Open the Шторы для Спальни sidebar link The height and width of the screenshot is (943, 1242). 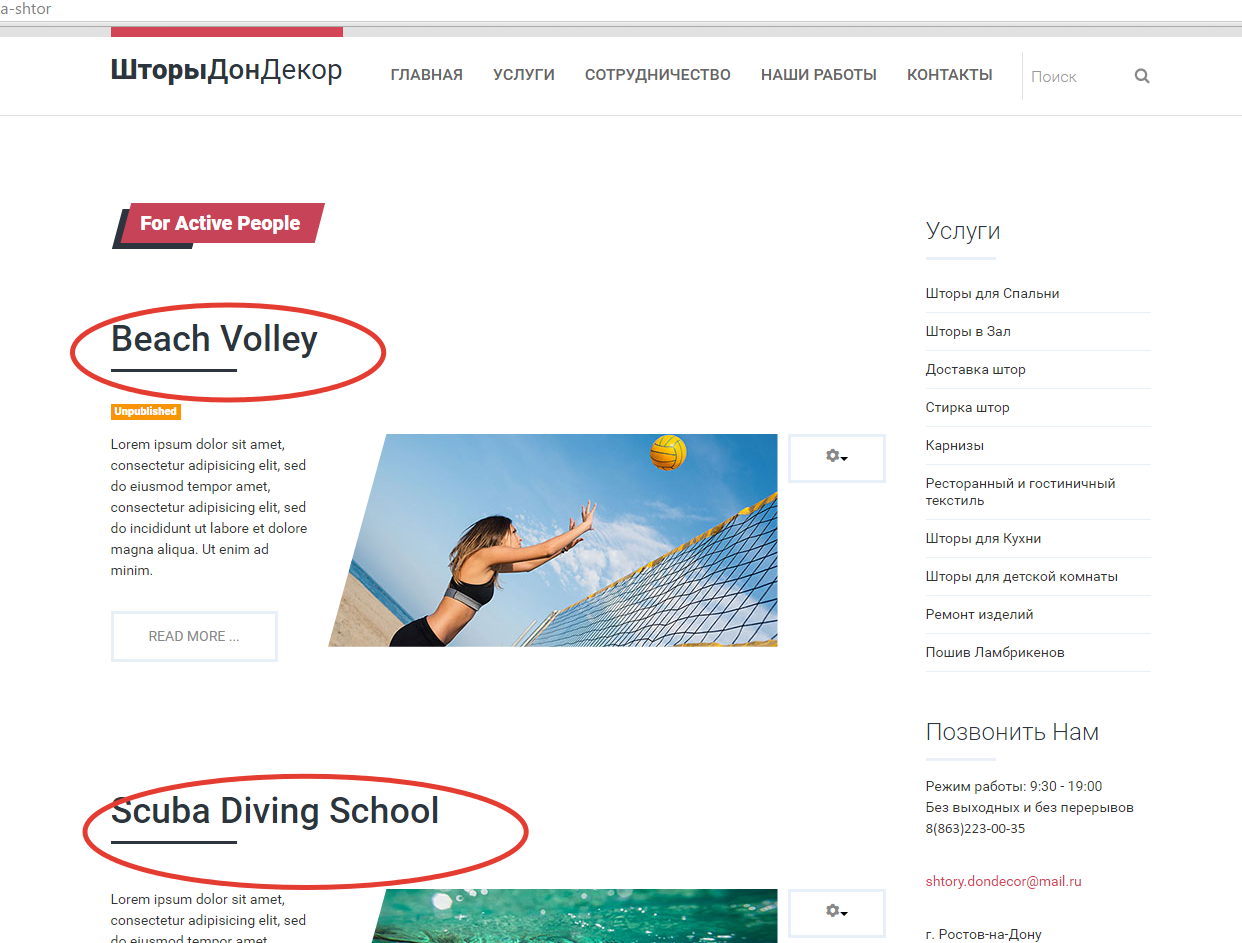click(992, 293)
